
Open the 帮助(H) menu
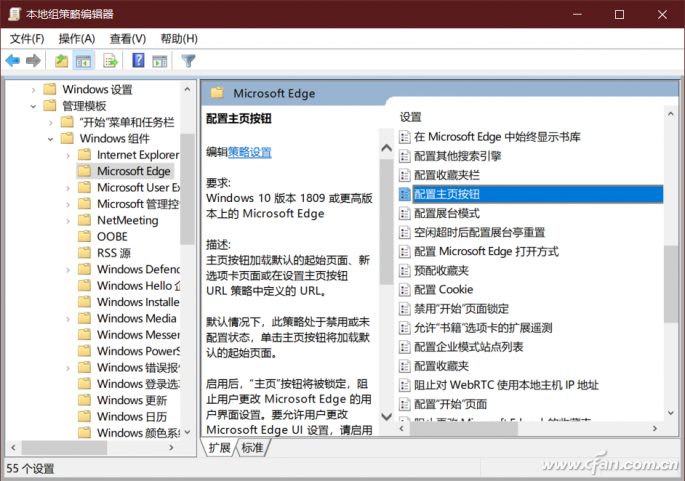[179, 39]
